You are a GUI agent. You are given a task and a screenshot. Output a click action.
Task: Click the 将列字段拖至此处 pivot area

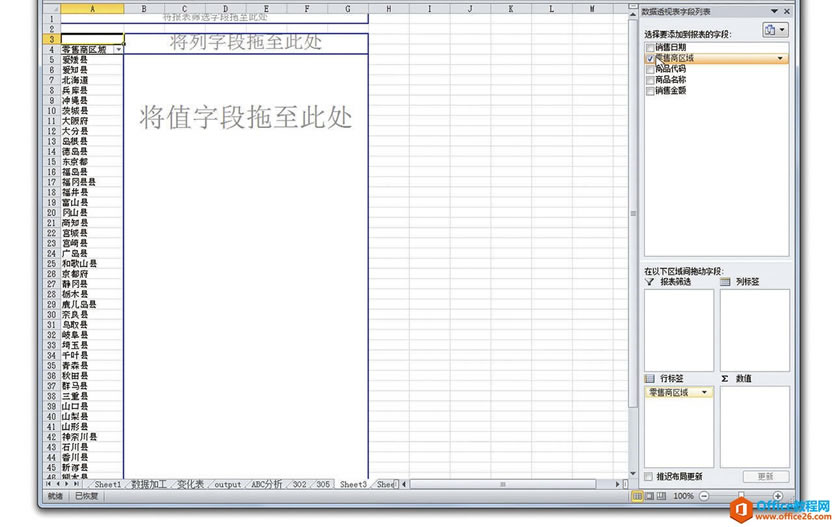246,42
